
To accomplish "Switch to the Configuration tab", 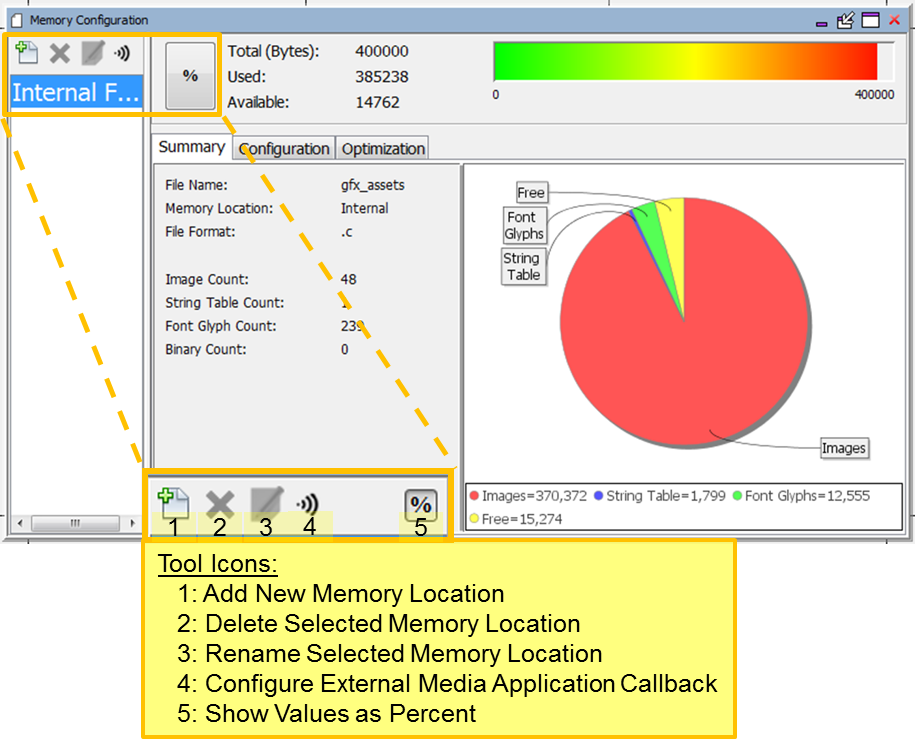I will point(284,149).
